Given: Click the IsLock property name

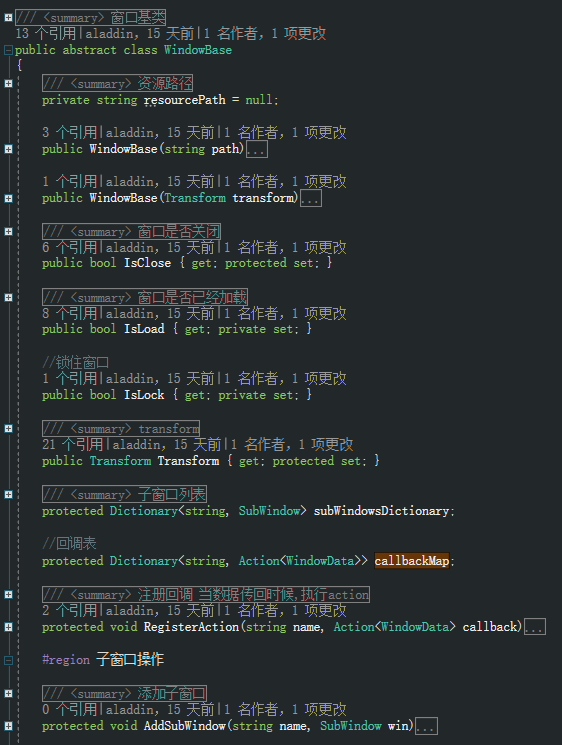Looking at the screenshot, I should 144,395.
